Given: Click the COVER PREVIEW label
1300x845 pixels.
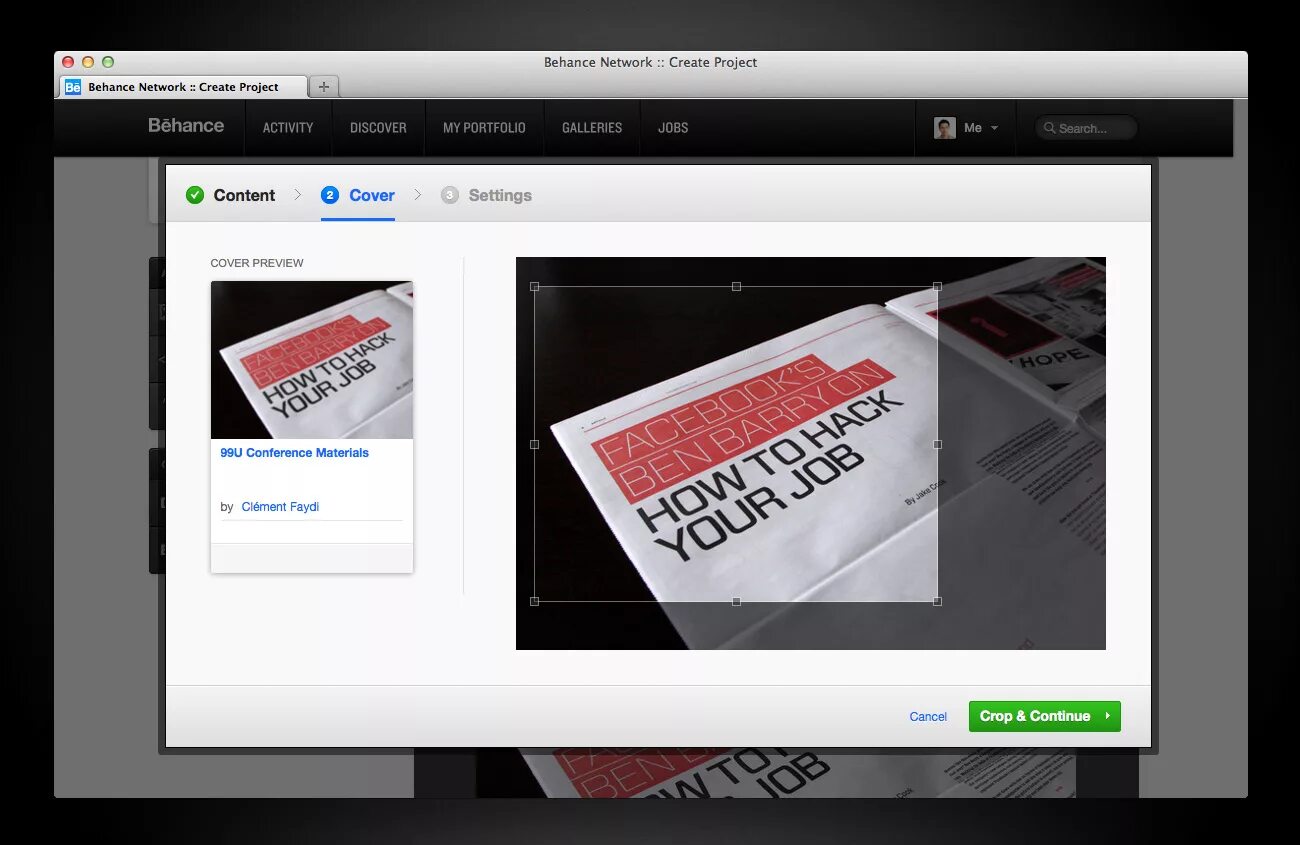Looking at the screenshot, I should click(x=257, y=263).
